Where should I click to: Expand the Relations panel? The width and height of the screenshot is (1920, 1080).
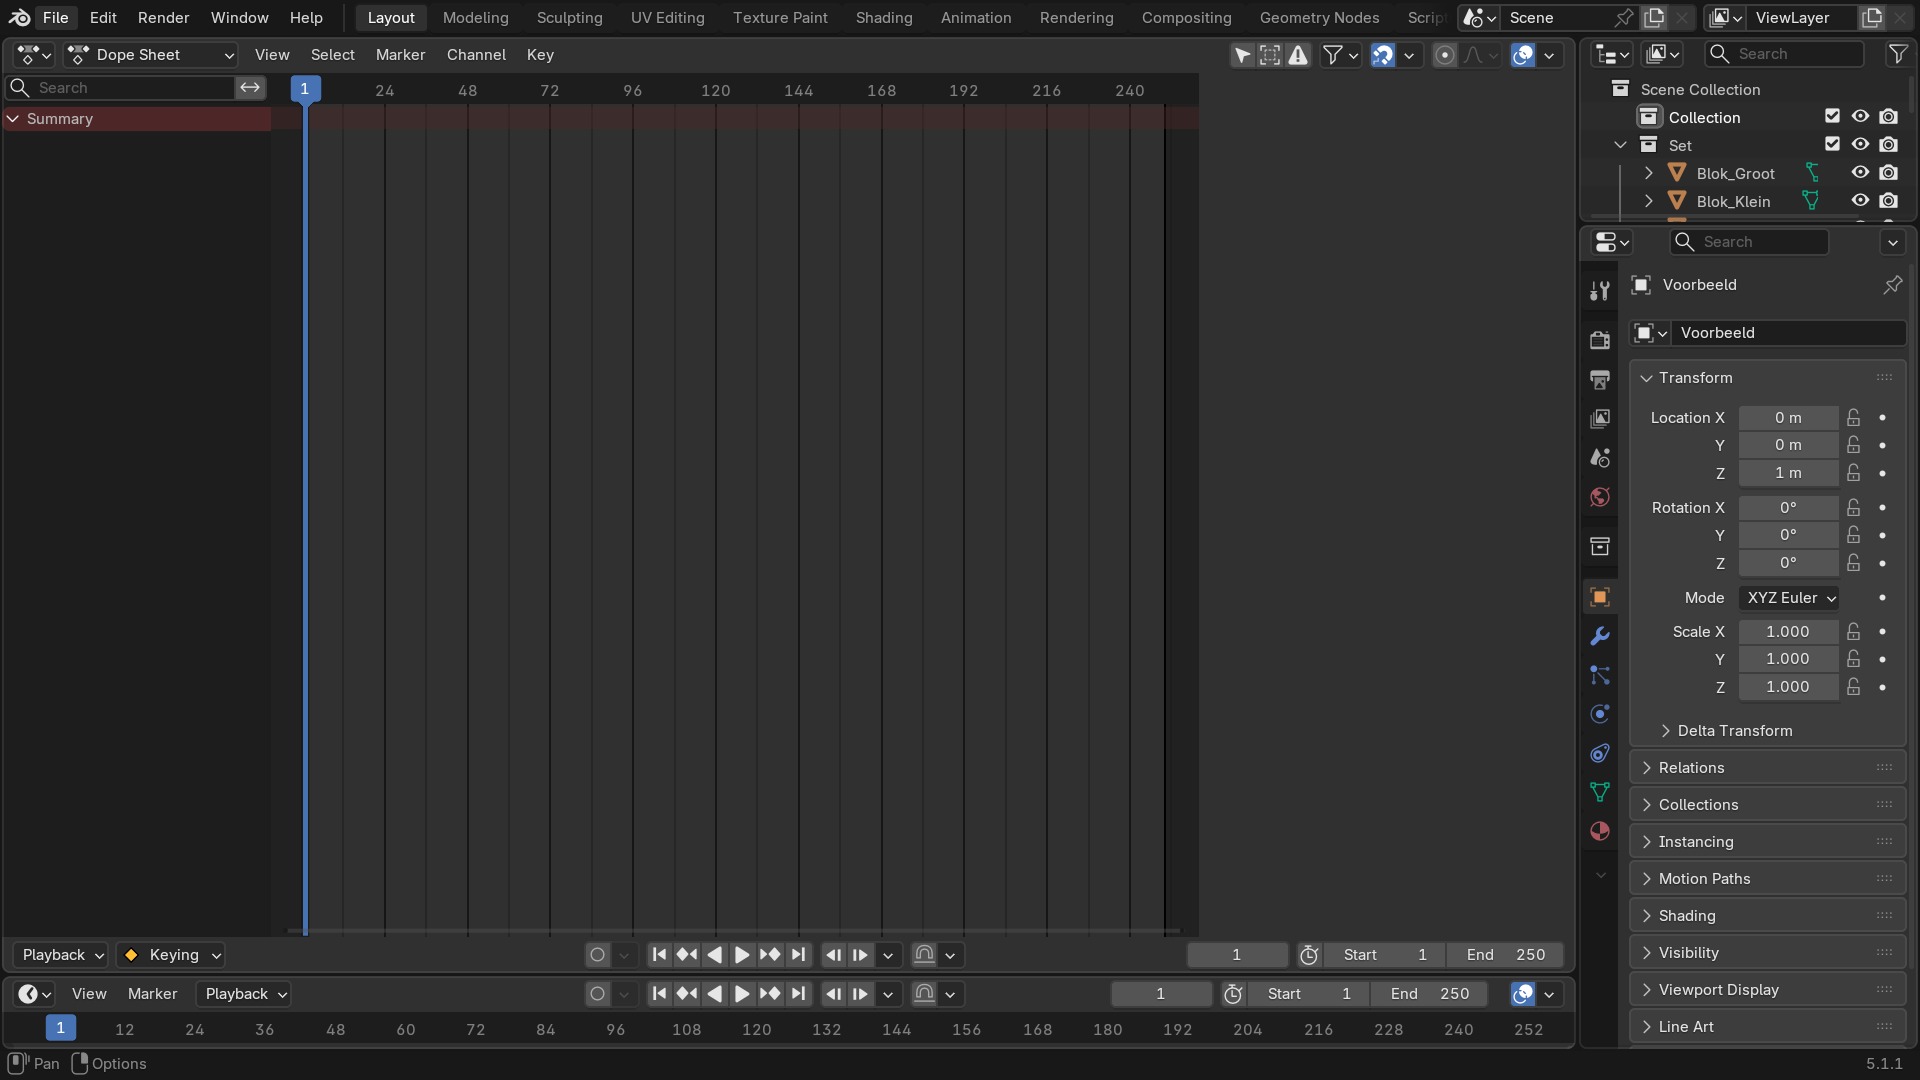click(x=1767, y=768)
